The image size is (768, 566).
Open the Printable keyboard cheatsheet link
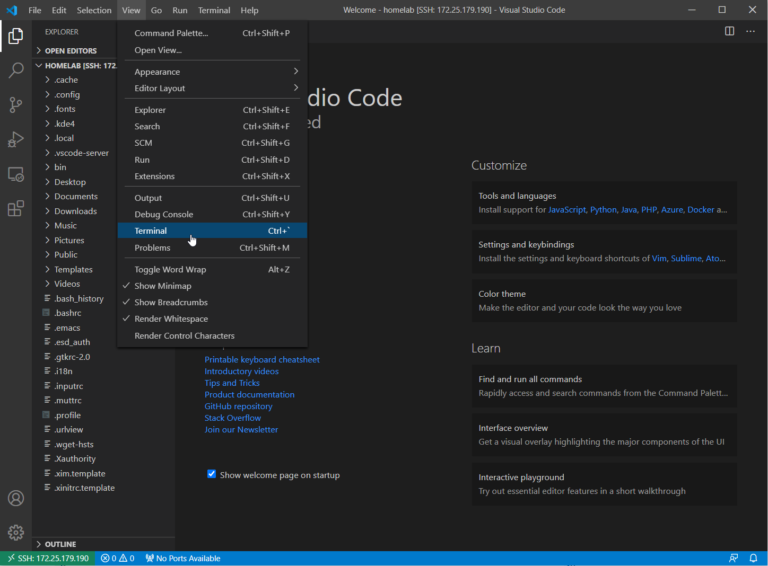262,360
